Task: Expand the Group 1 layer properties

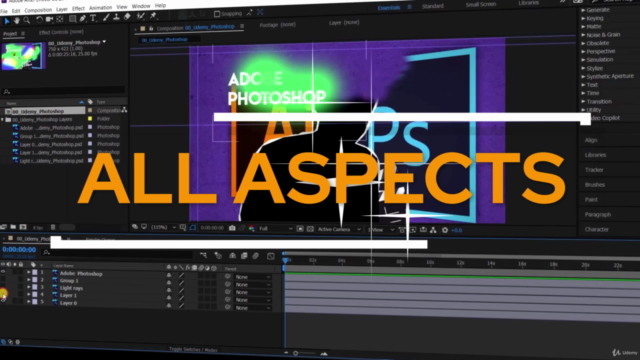Action: point(29,280)
